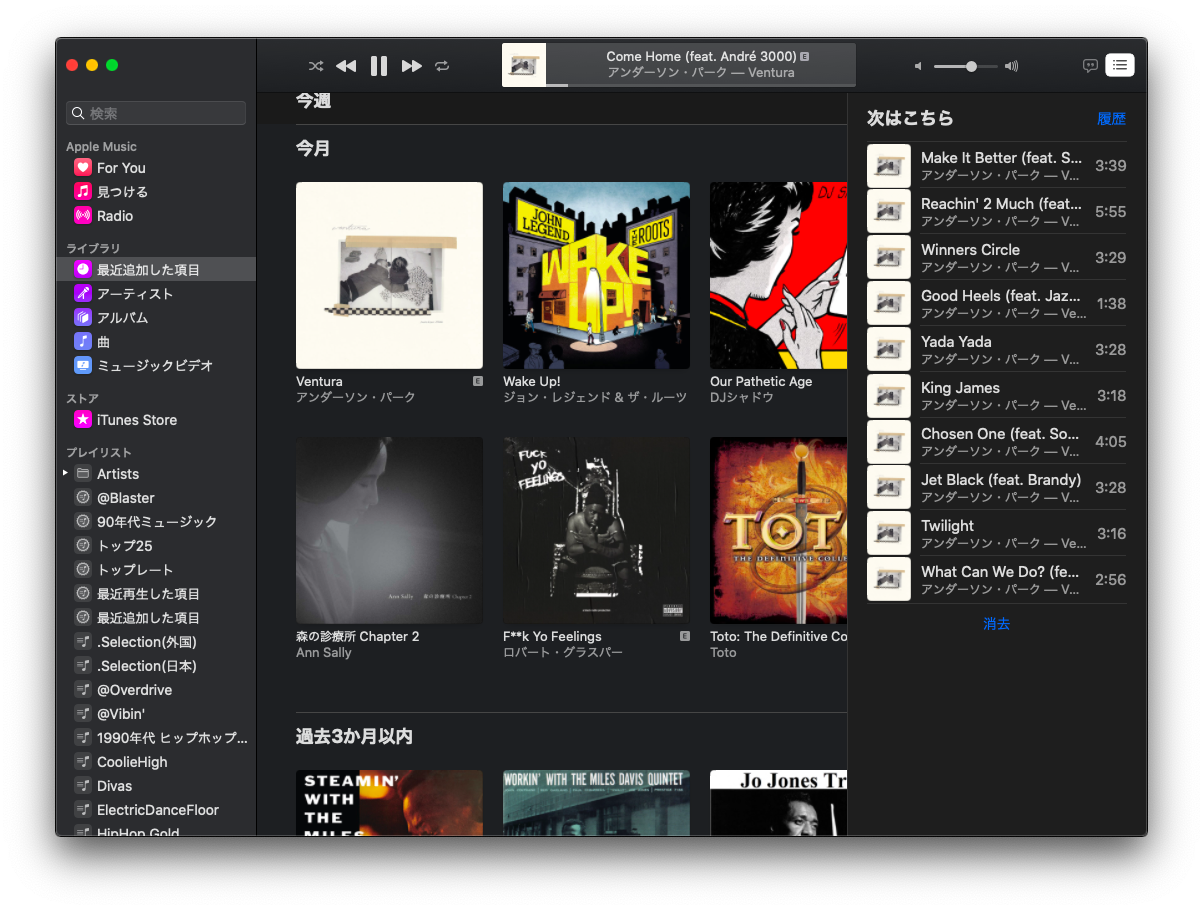Open F**k Yo Feelings album cover

click(x=596, y=530)
